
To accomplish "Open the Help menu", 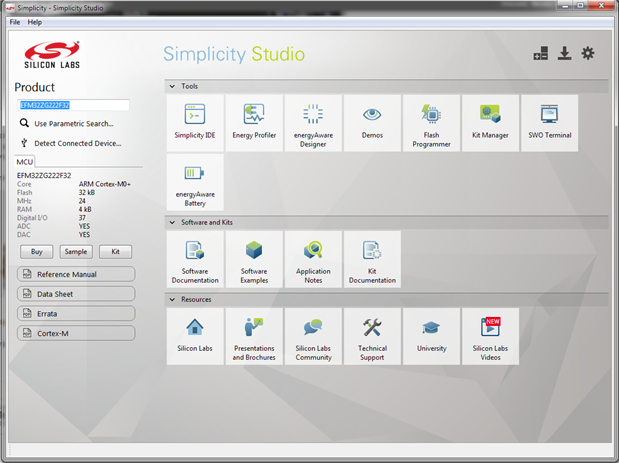I will (34, 22).
